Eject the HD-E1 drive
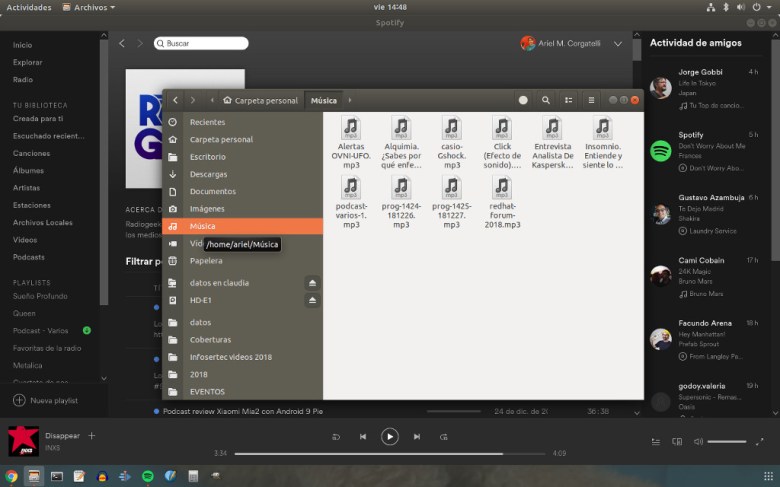Viewport: 780px width, 487px height. pos(312,300)
